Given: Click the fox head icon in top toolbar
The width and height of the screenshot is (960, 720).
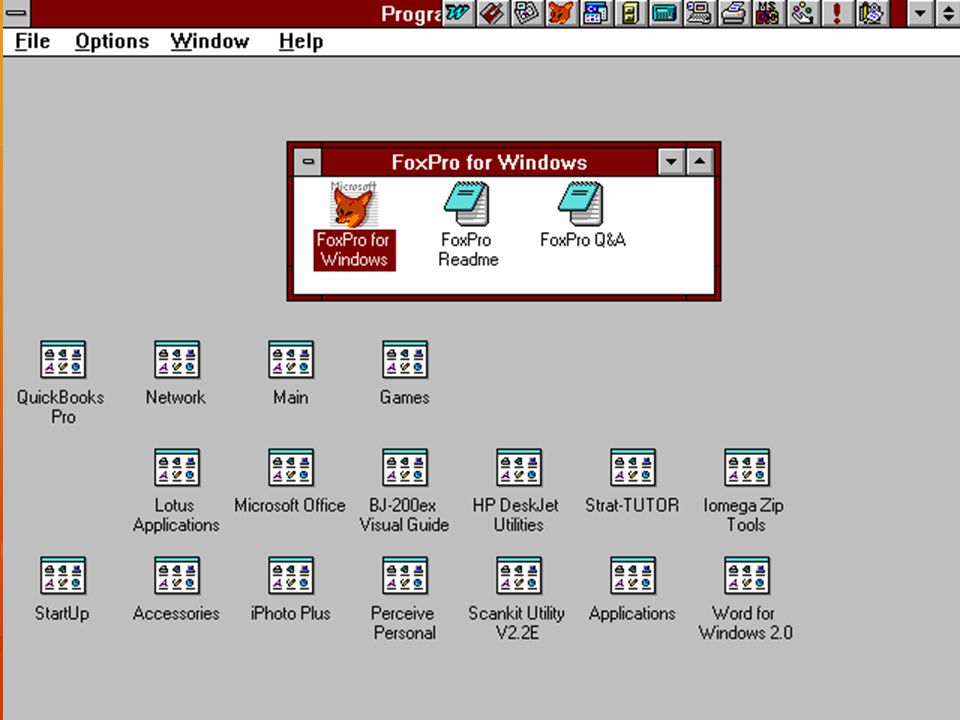Looking at the screenshot, I should tap(560, 13).
